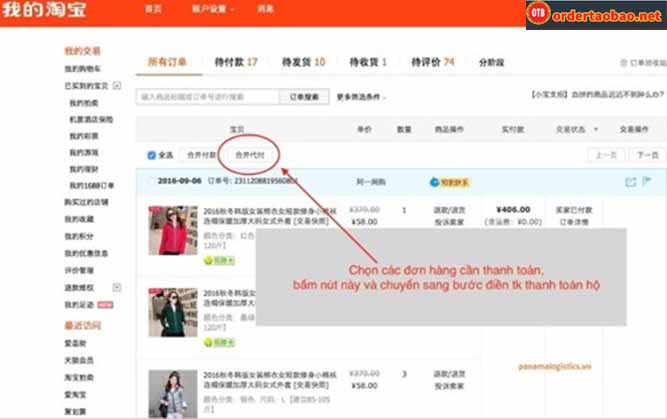Open 购买过的店铺 in the sidebar

click(86, 202)
